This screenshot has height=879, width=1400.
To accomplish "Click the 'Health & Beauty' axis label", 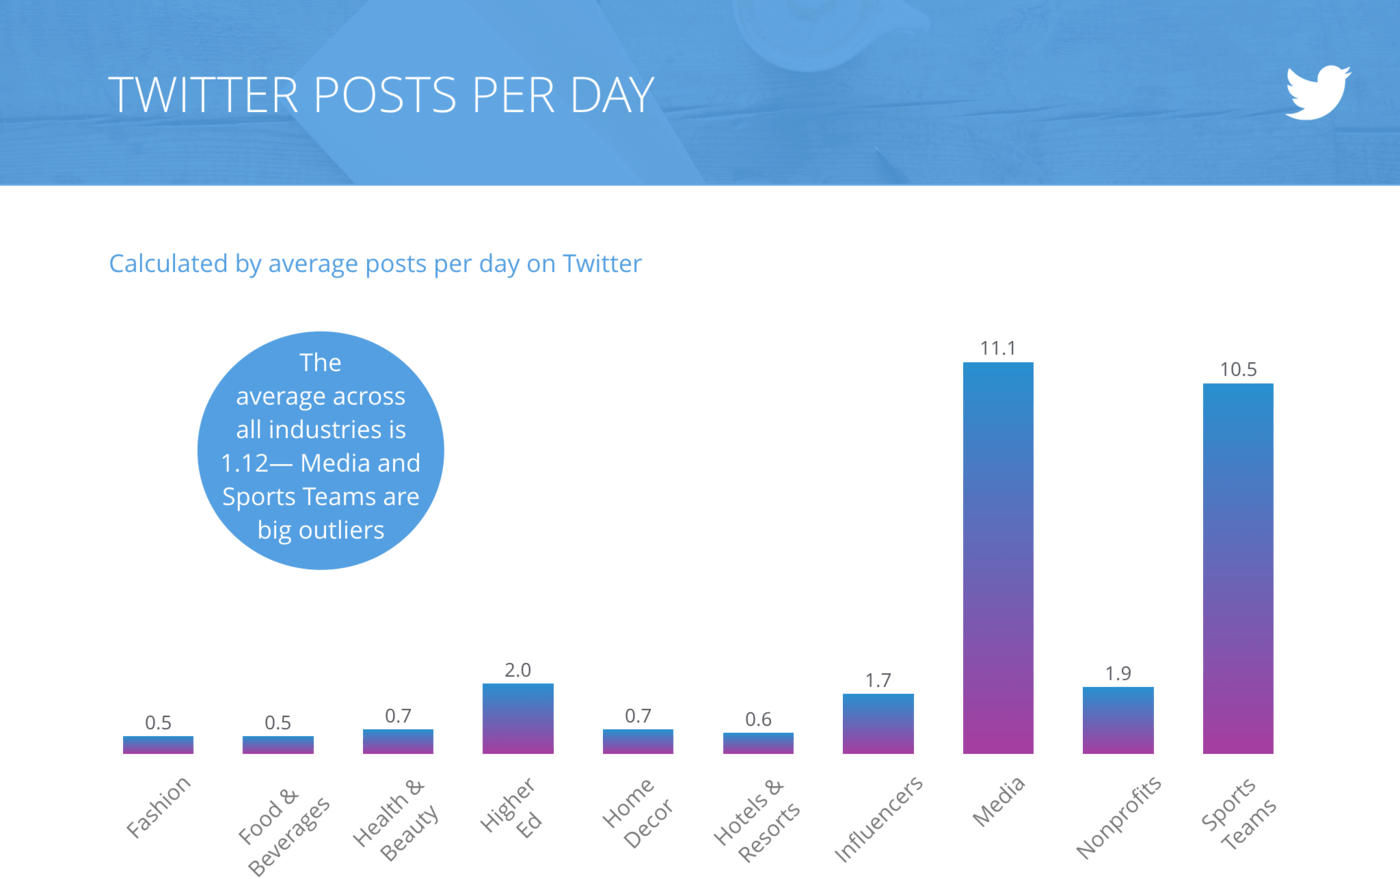I will pos(397,818).
